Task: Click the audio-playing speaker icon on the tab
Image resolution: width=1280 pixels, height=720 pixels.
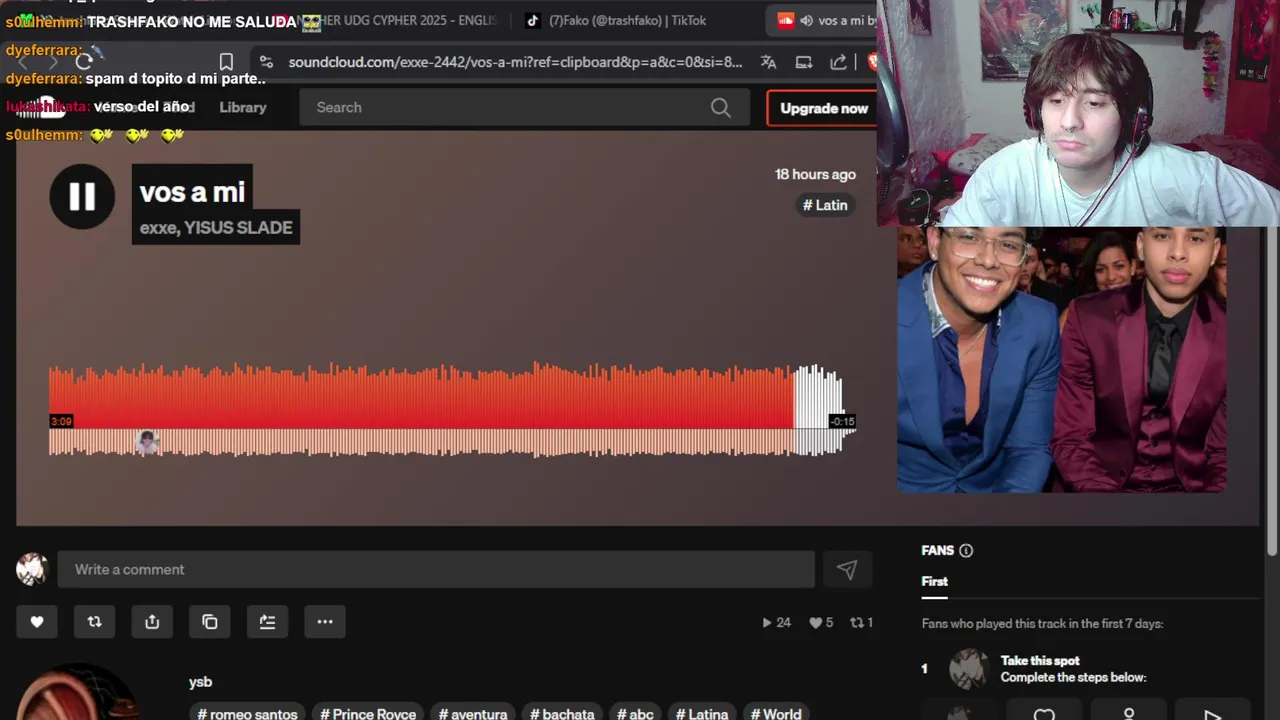Action: (x=806, y=21)
